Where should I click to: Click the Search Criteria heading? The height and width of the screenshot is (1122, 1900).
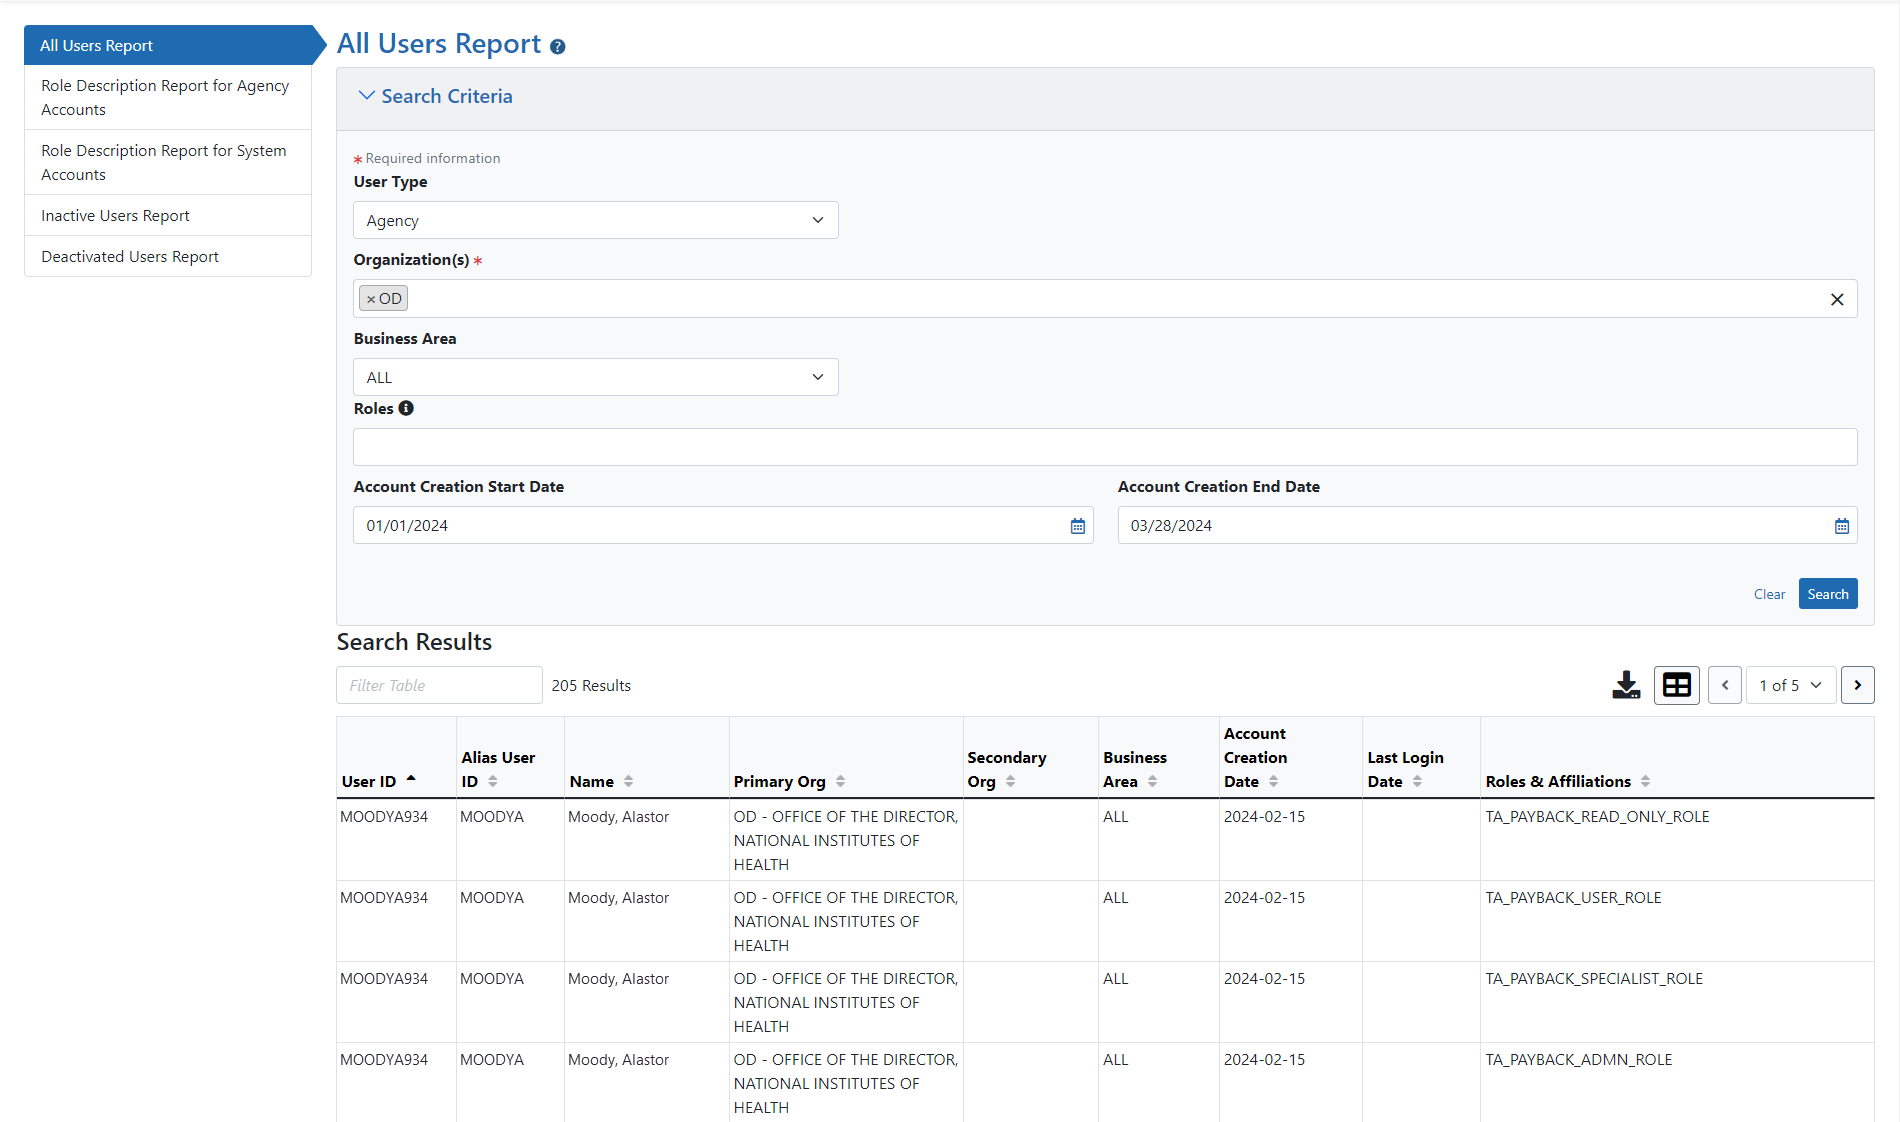[x=446, y=96]
